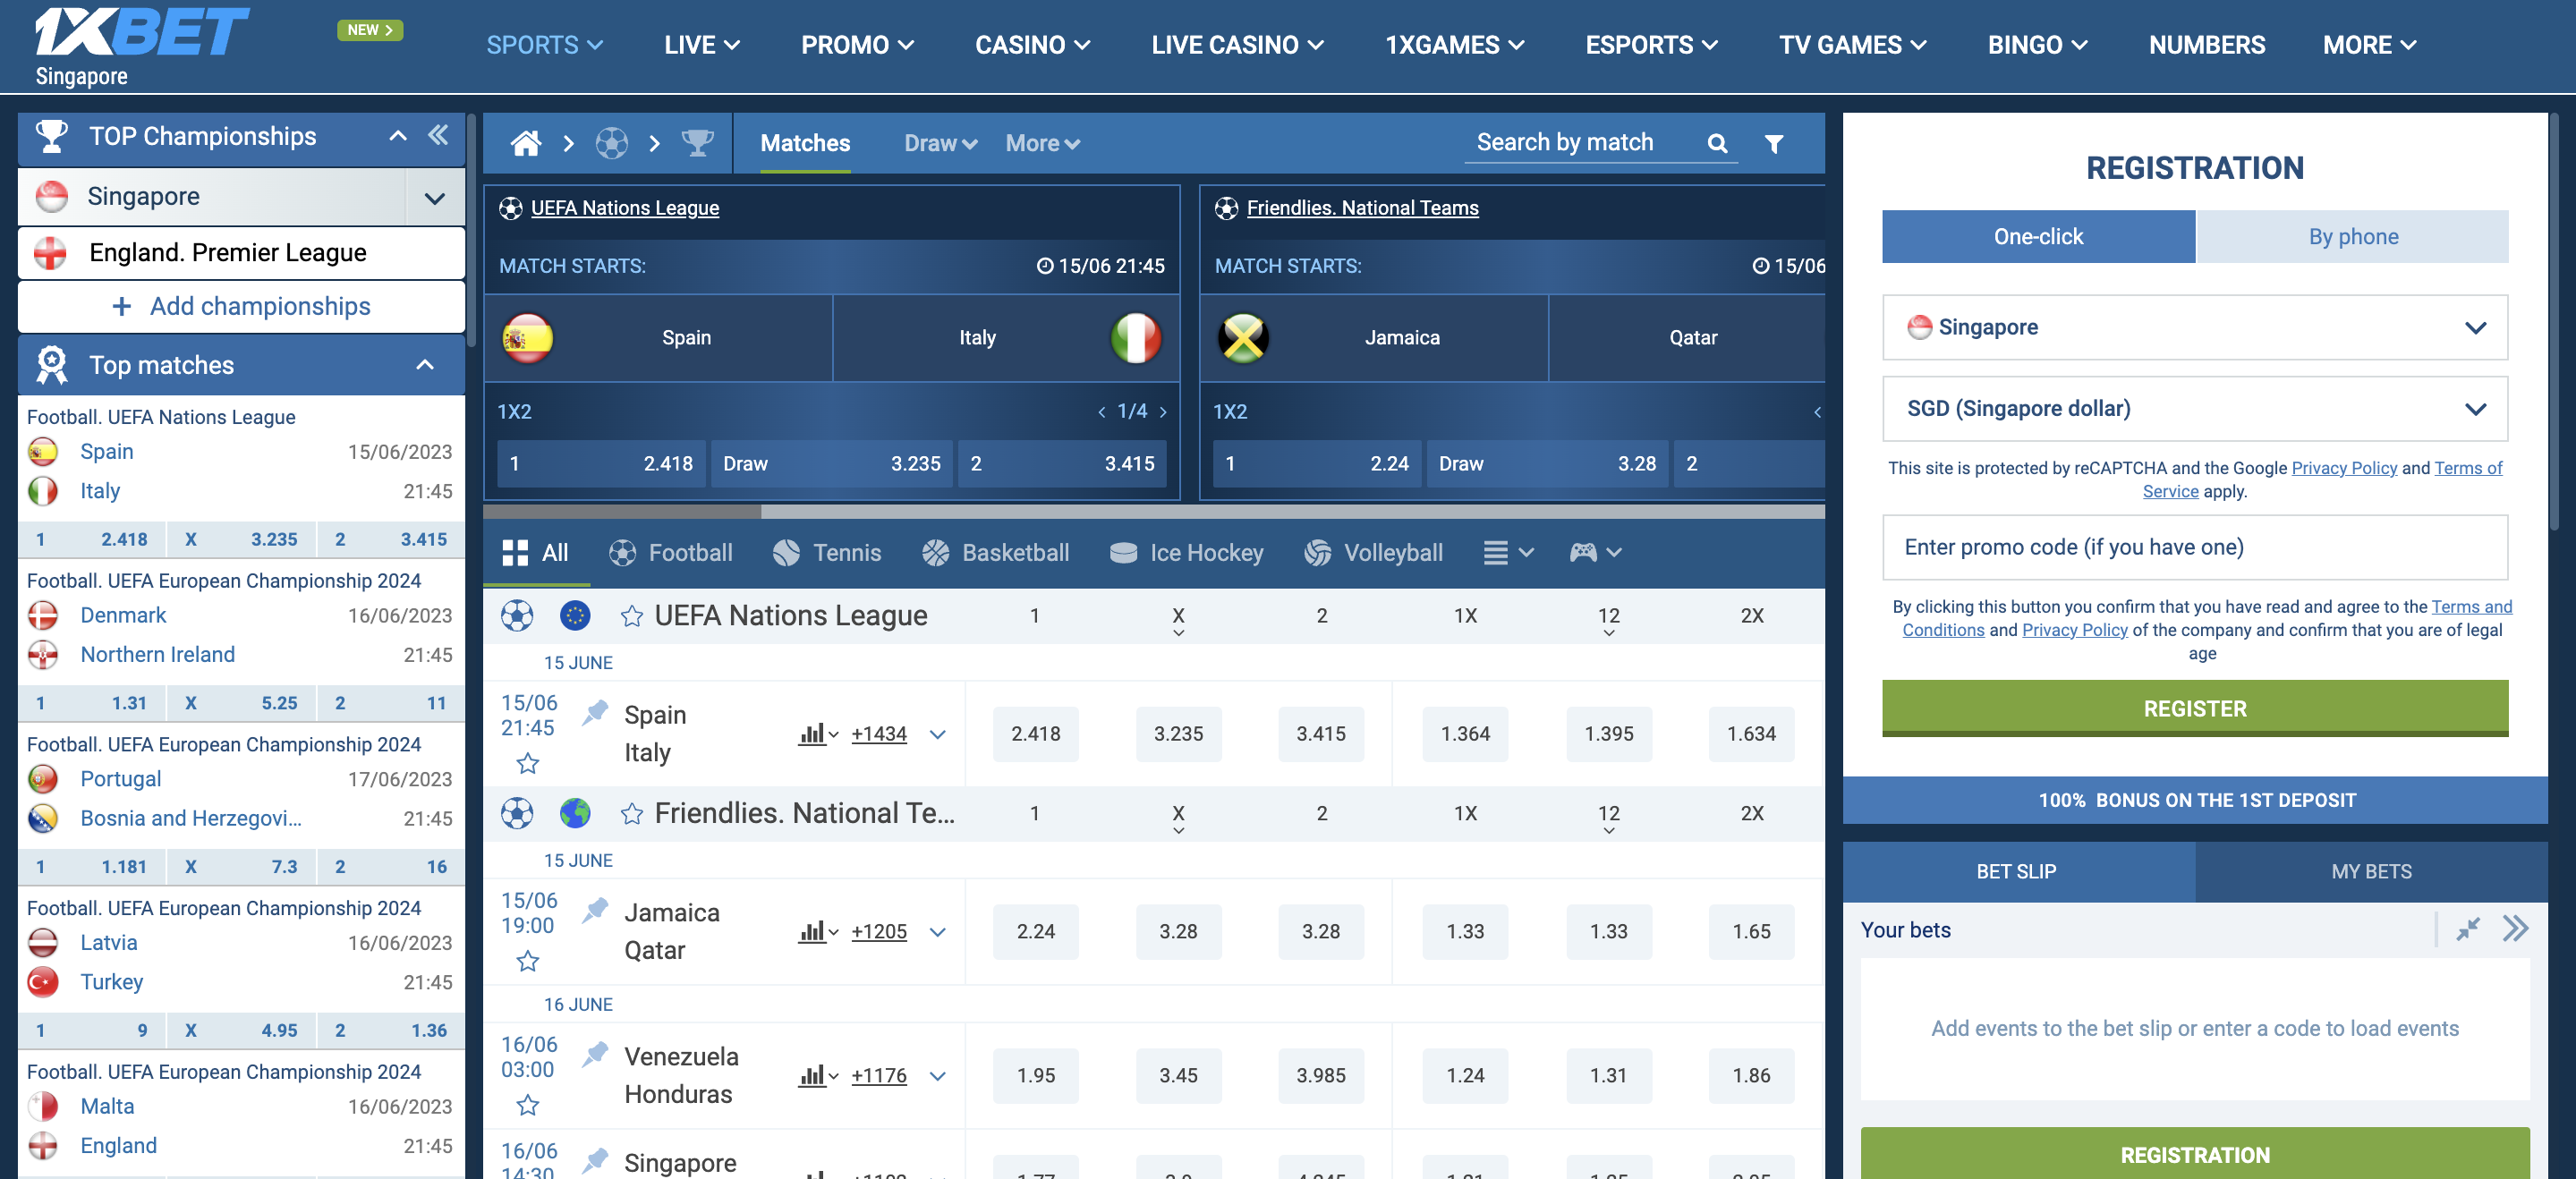Minimize bet slip with the collapse arrows icon
The width and height of the screenshot is (2576, 1179).
[x=2468, y=929]
